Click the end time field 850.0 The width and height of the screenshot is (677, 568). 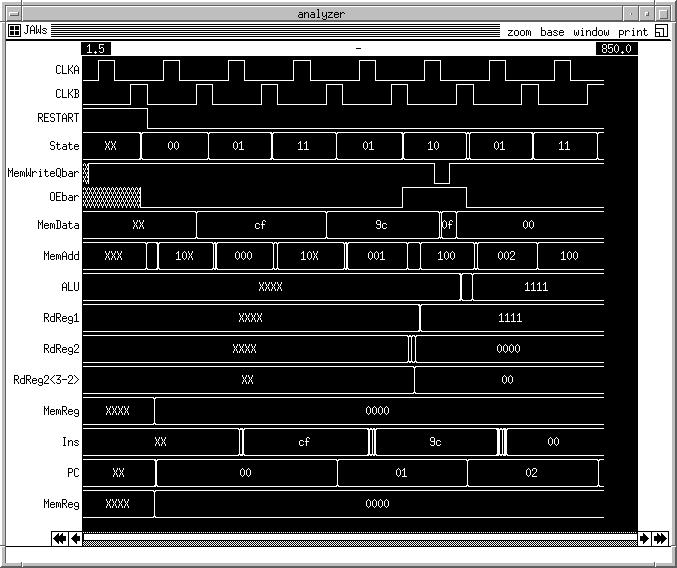pyautogui.click(x=616, y=48)
